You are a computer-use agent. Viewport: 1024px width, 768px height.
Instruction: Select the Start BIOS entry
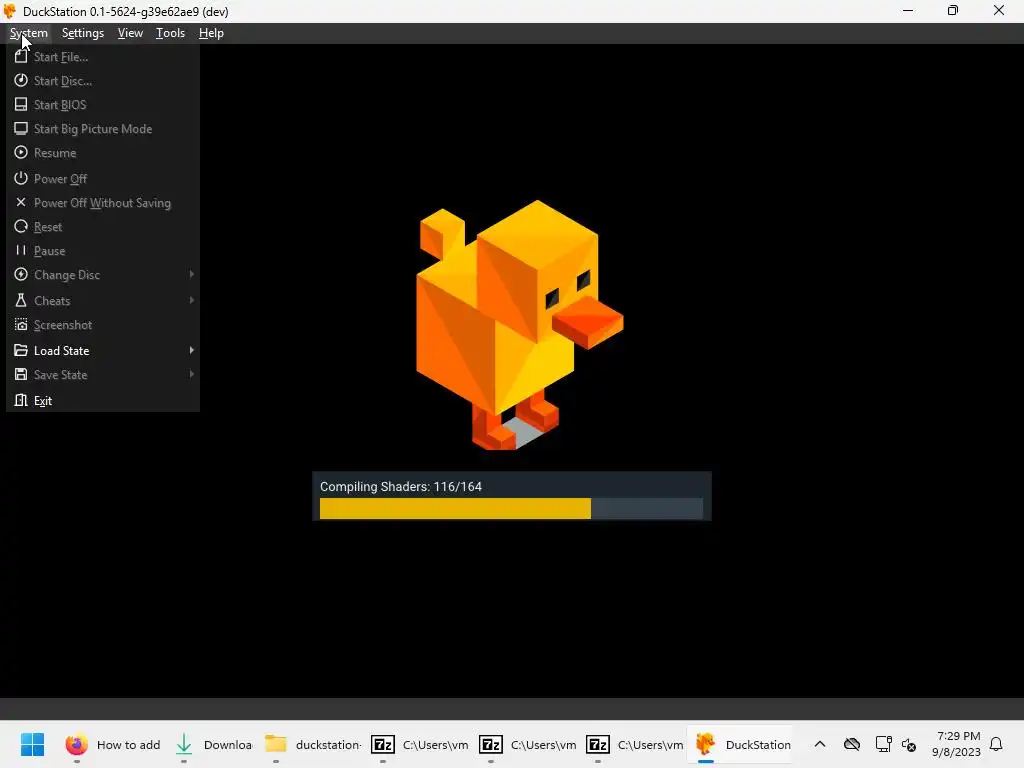[x=103, y=104]
